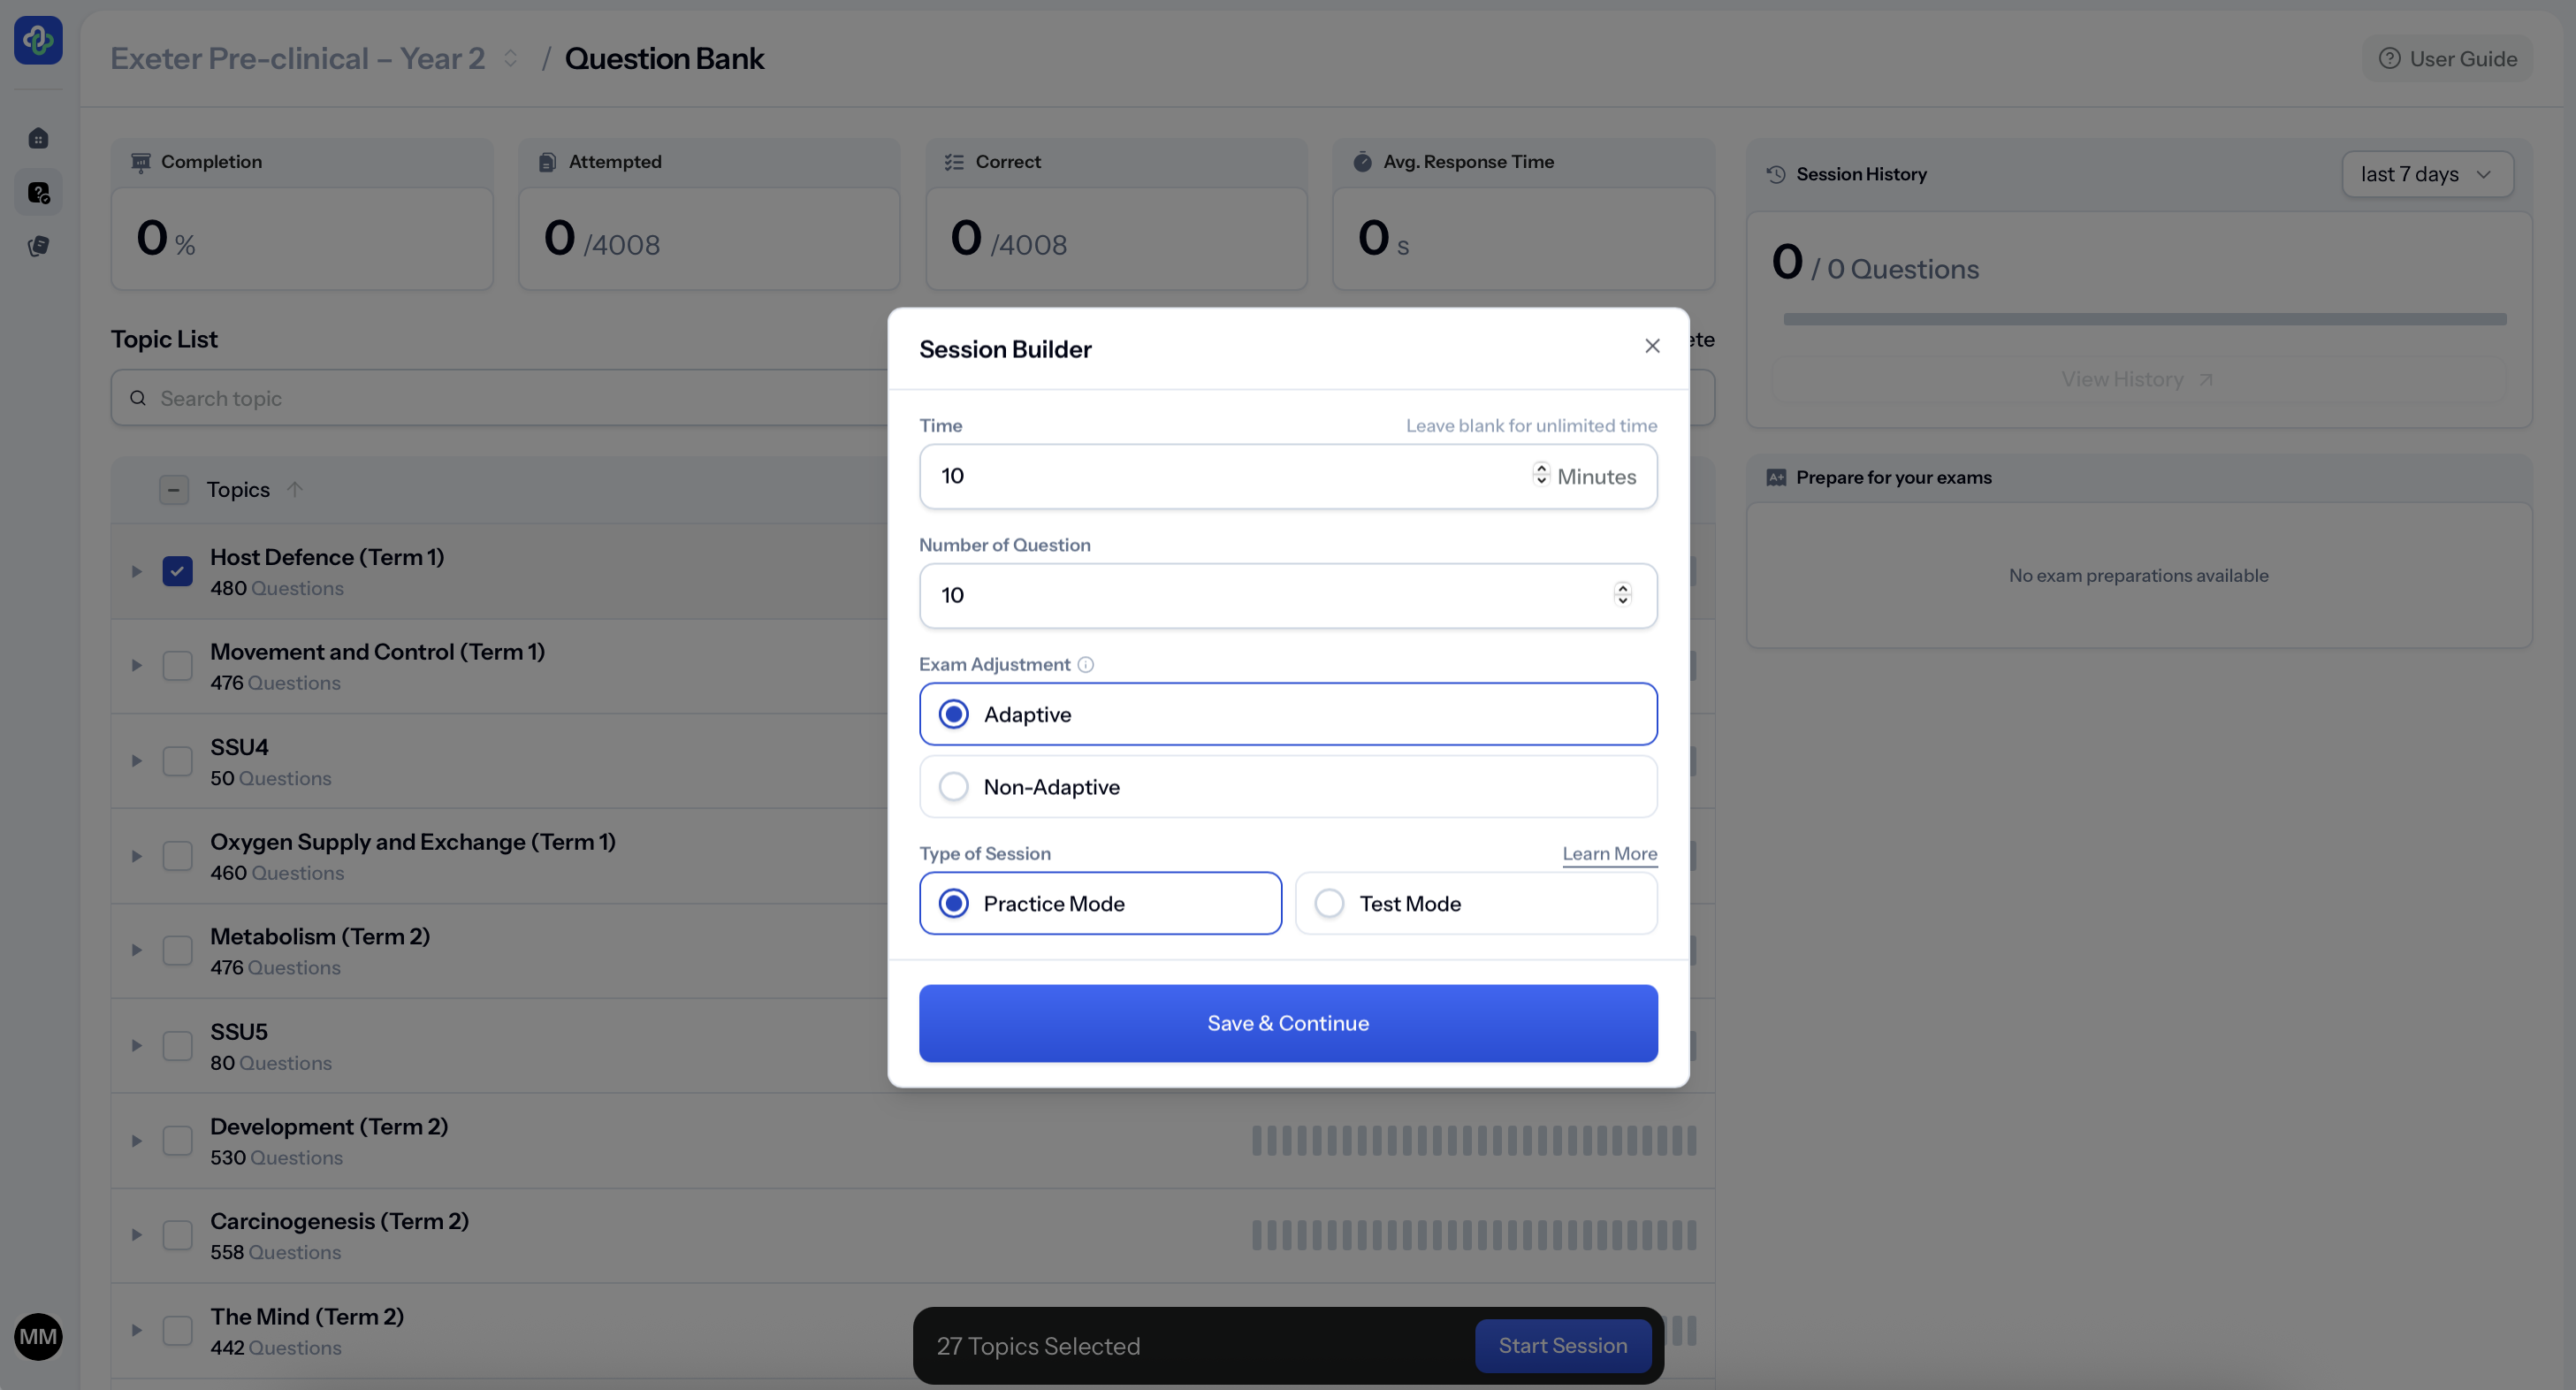This screenshot has width=2576, height=1390.
Task: Tick the Movement and Control checkbox
Action: [x=177, y=666]
